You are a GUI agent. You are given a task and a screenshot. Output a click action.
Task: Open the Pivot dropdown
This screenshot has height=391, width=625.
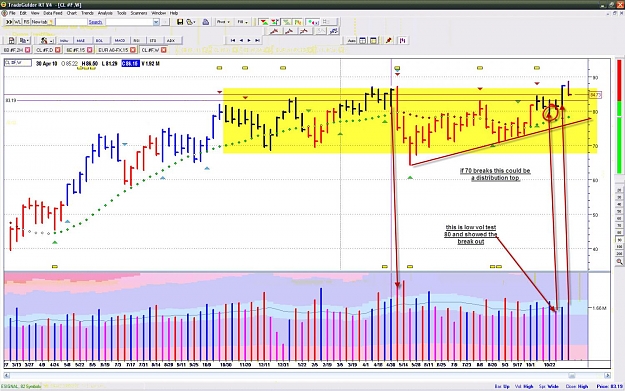(223, 22)
